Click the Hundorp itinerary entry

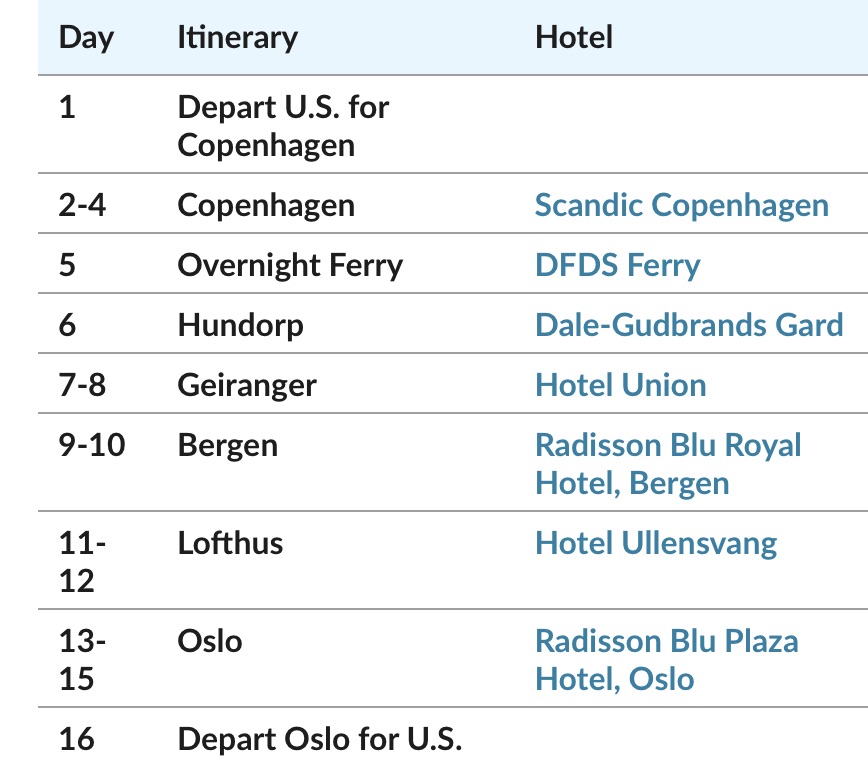pos(240,324)
